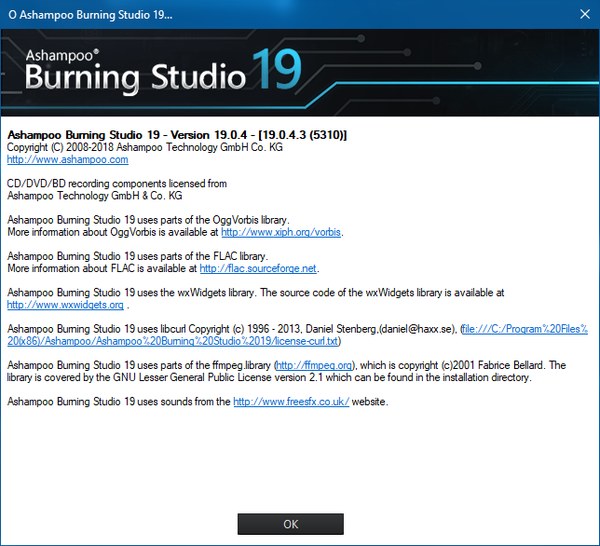Open the www.freesfx.co.uk link

pos(291,402)
